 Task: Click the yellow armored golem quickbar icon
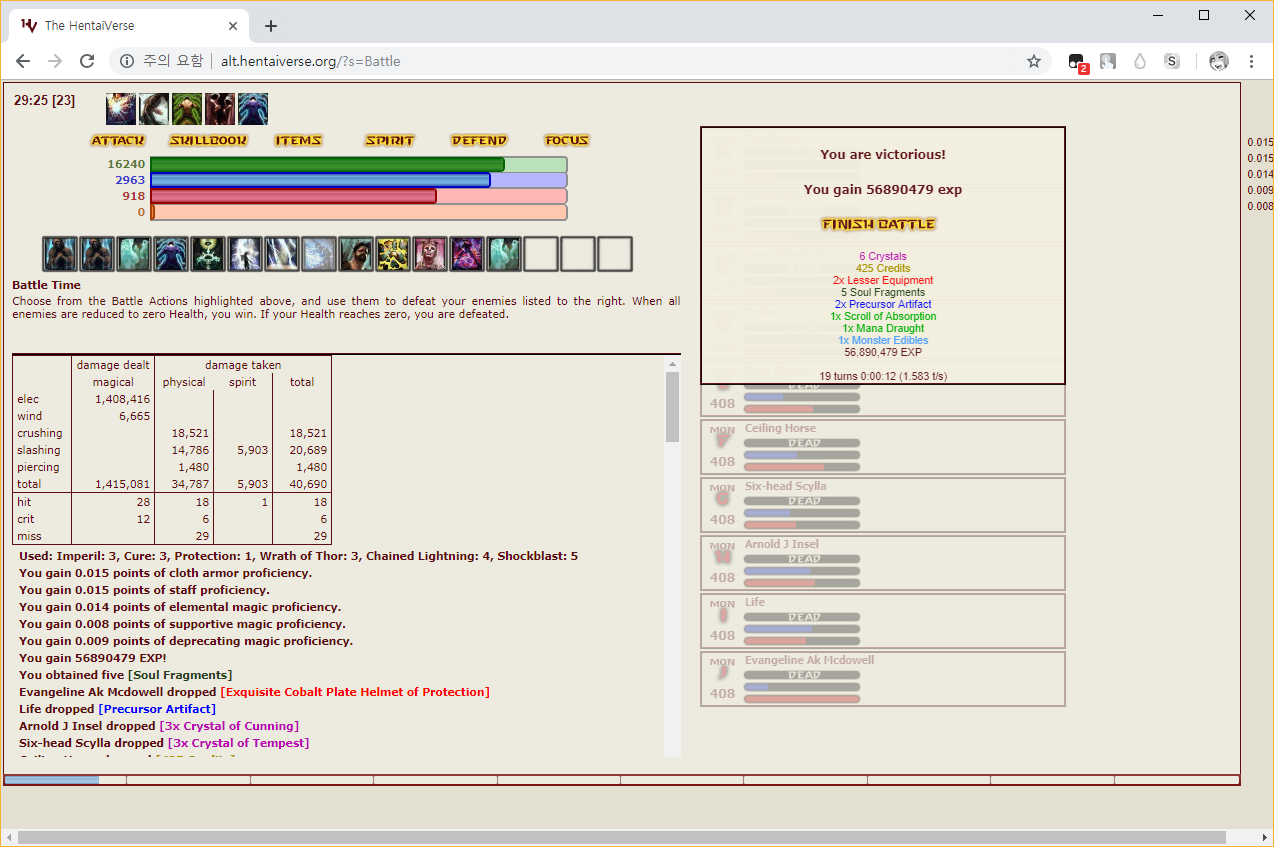point(393,254)
